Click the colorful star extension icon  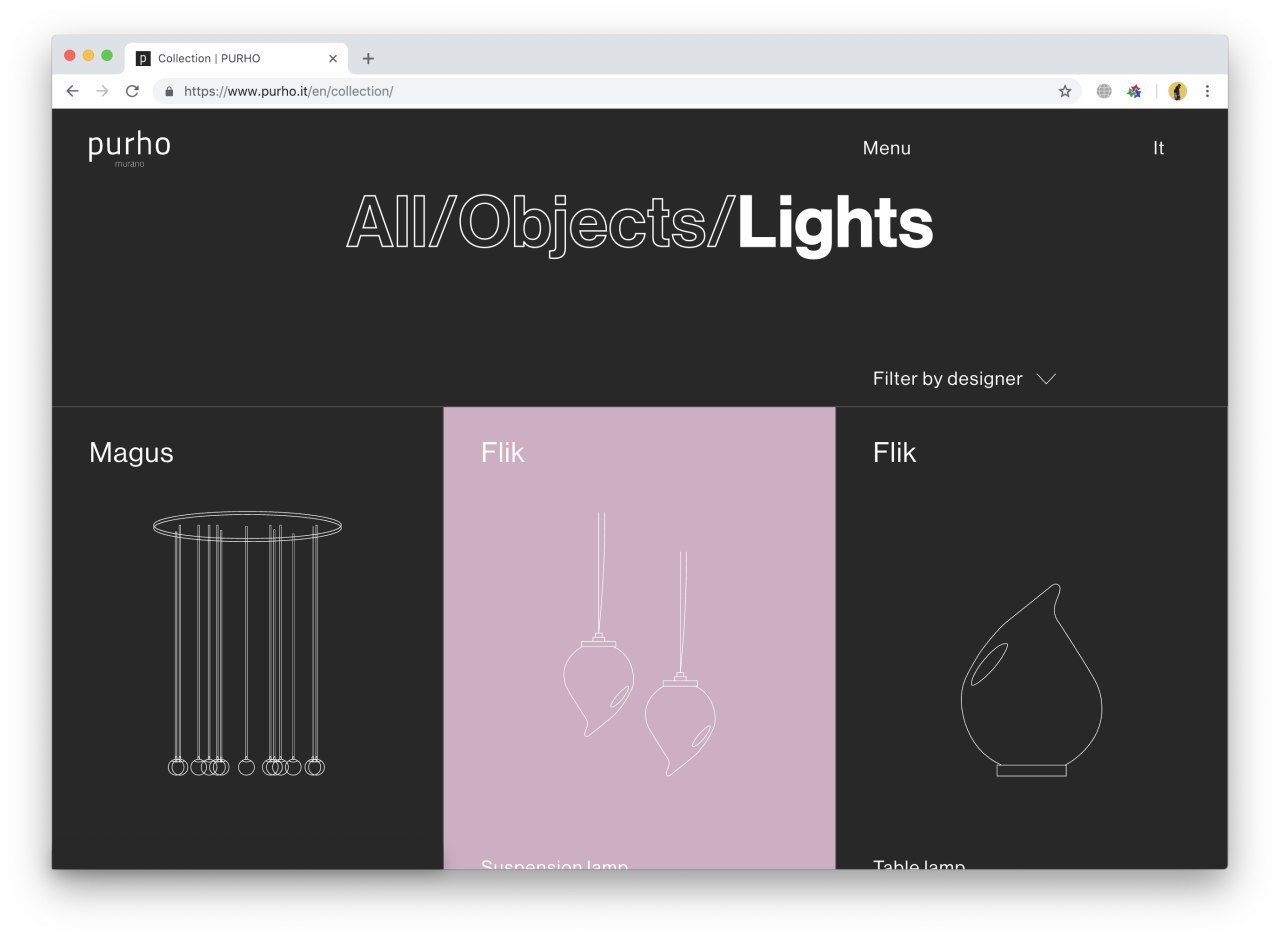(1134, 91)
